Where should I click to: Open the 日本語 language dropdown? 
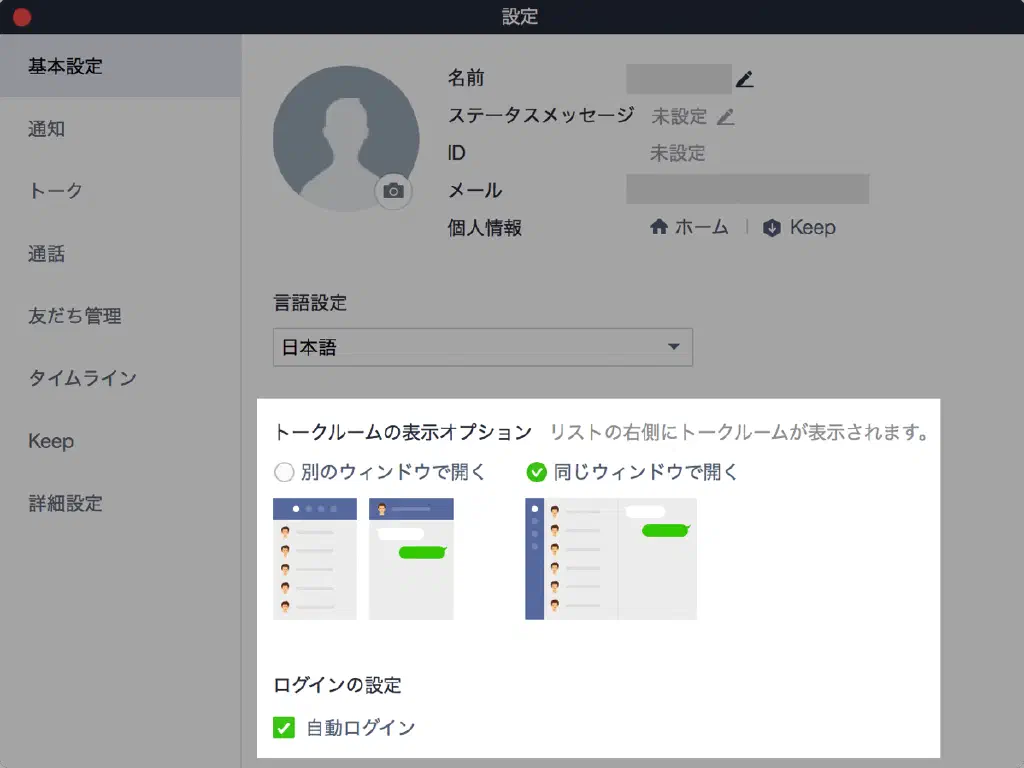tap(482, 347)
